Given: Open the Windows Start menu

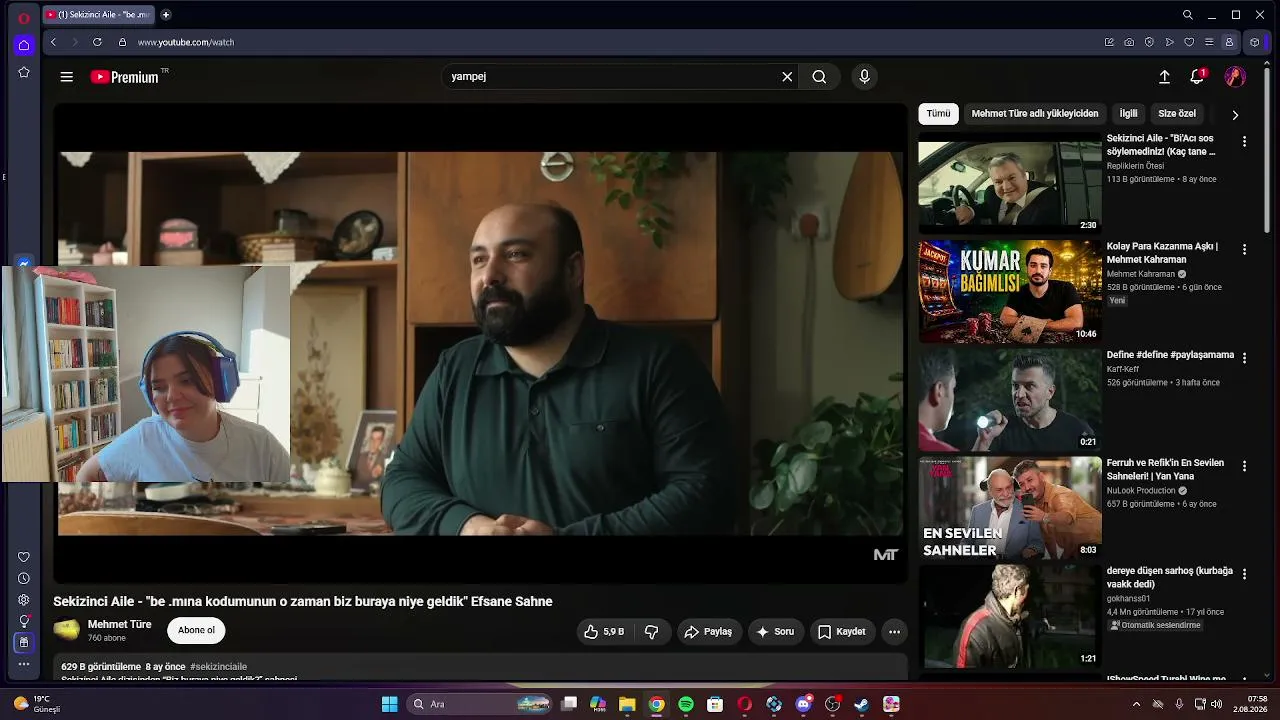Looking at the screenshot, I should (389, 704).
